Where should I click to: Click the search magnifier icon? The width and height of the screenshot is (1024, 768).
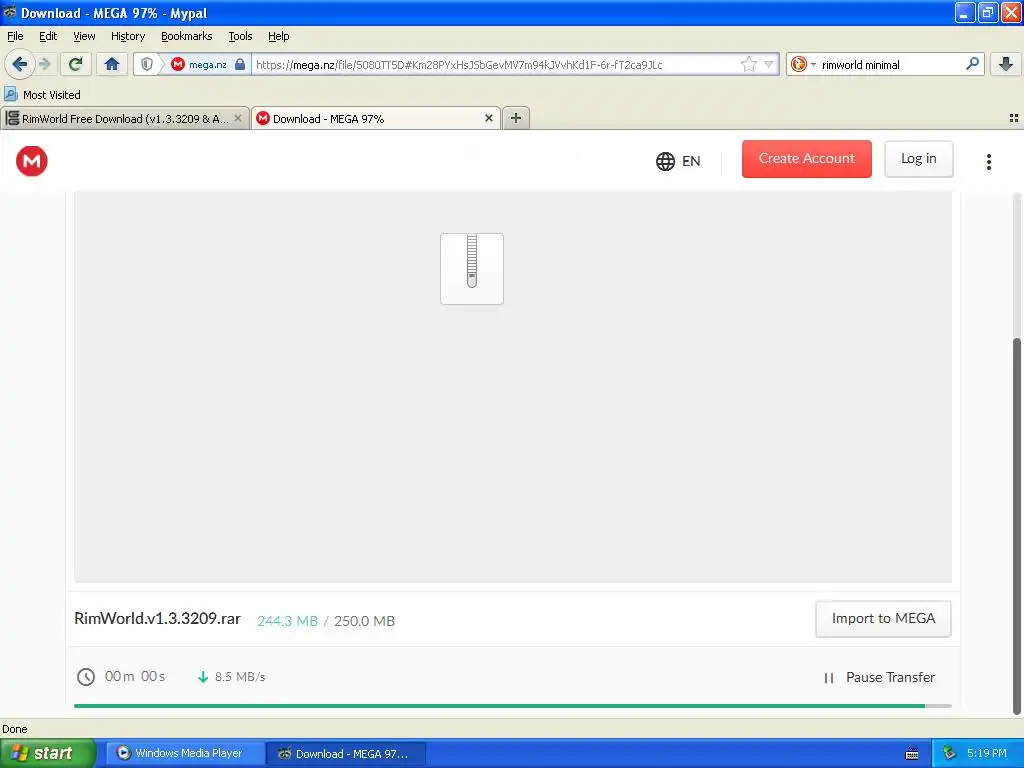[972, 64]
